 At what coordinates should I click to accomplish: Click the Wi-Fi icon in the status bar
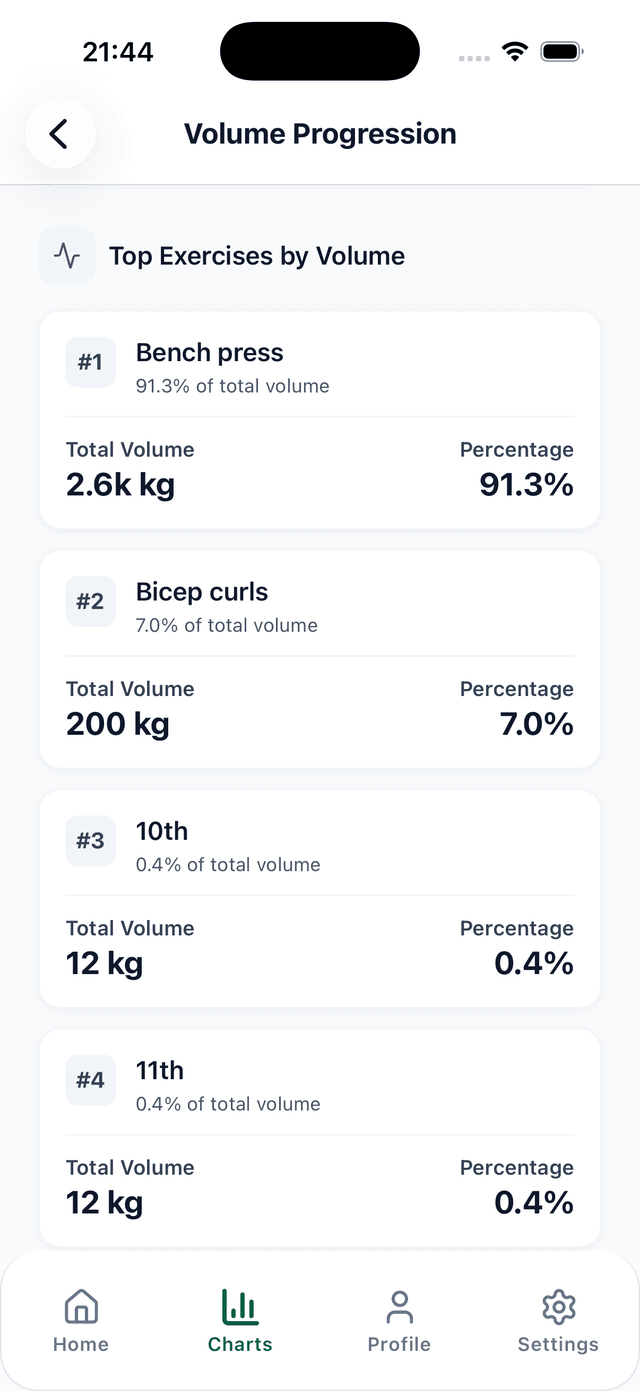pyautogui.click(x=515, y=50)
